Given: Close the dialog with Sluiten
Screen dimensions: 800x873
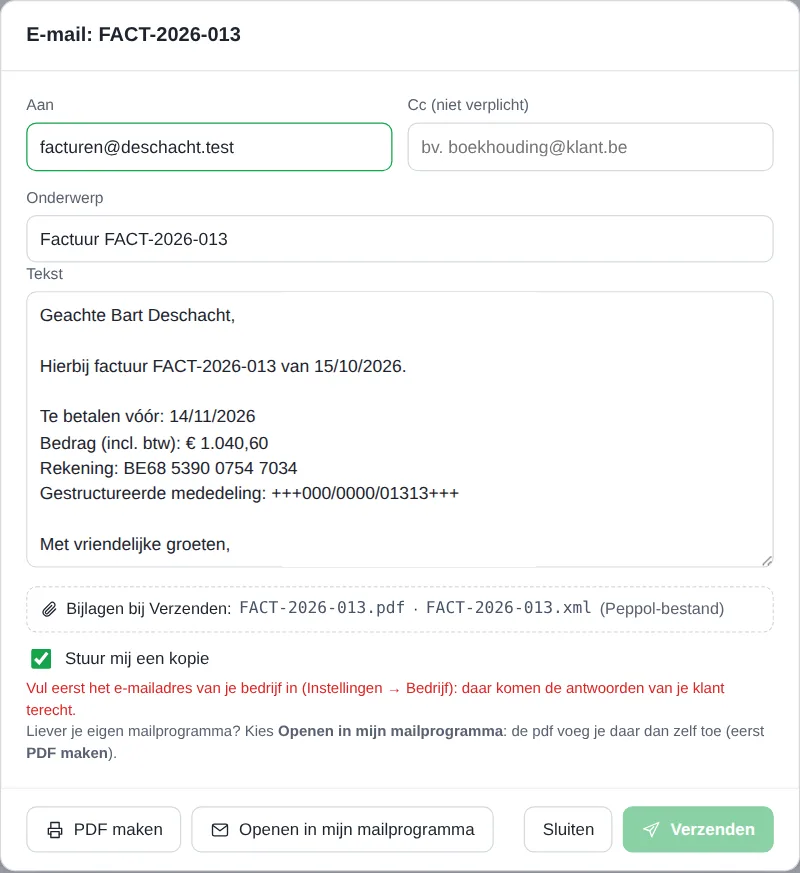Looking at the screenshot, I should point(568,830).
